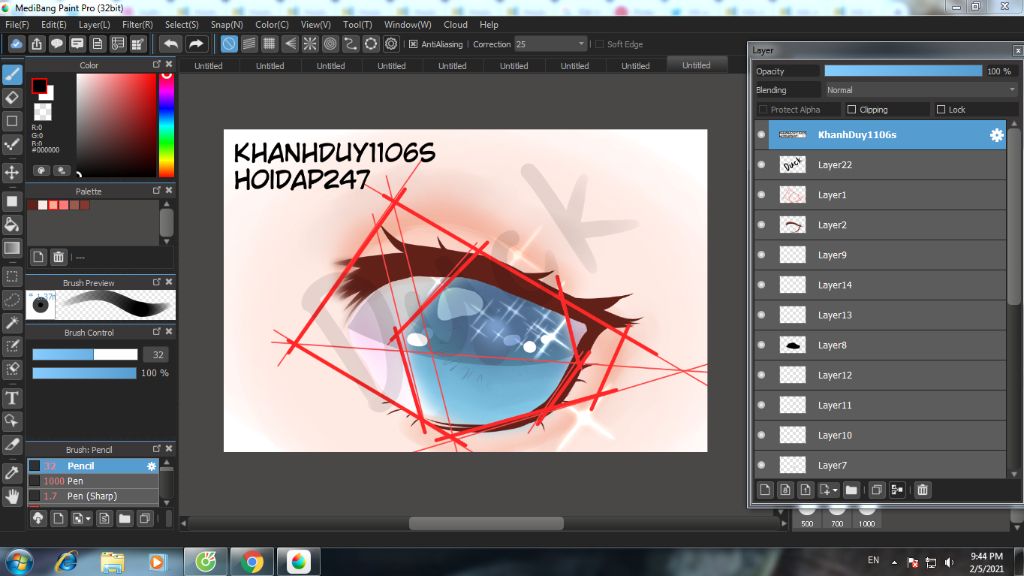Select the Move tool
Screen dimensions: 1024x576
[x=12, y=172]
